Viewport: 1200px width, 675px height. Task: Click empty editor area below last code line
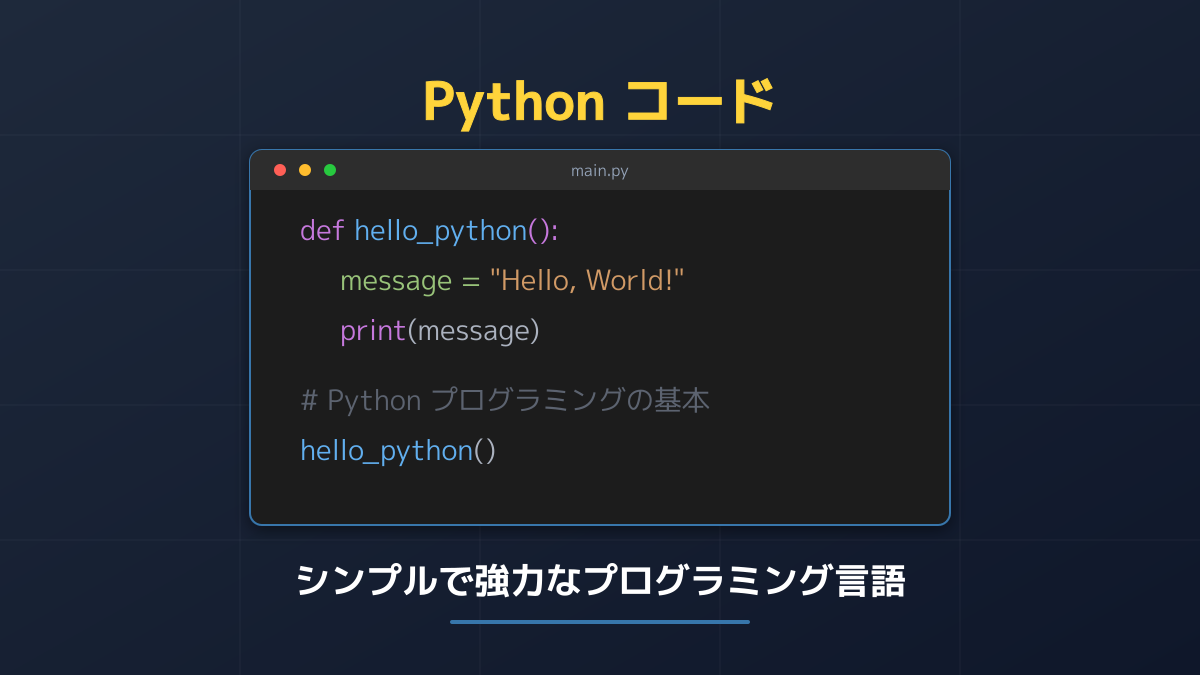[600, 495]
